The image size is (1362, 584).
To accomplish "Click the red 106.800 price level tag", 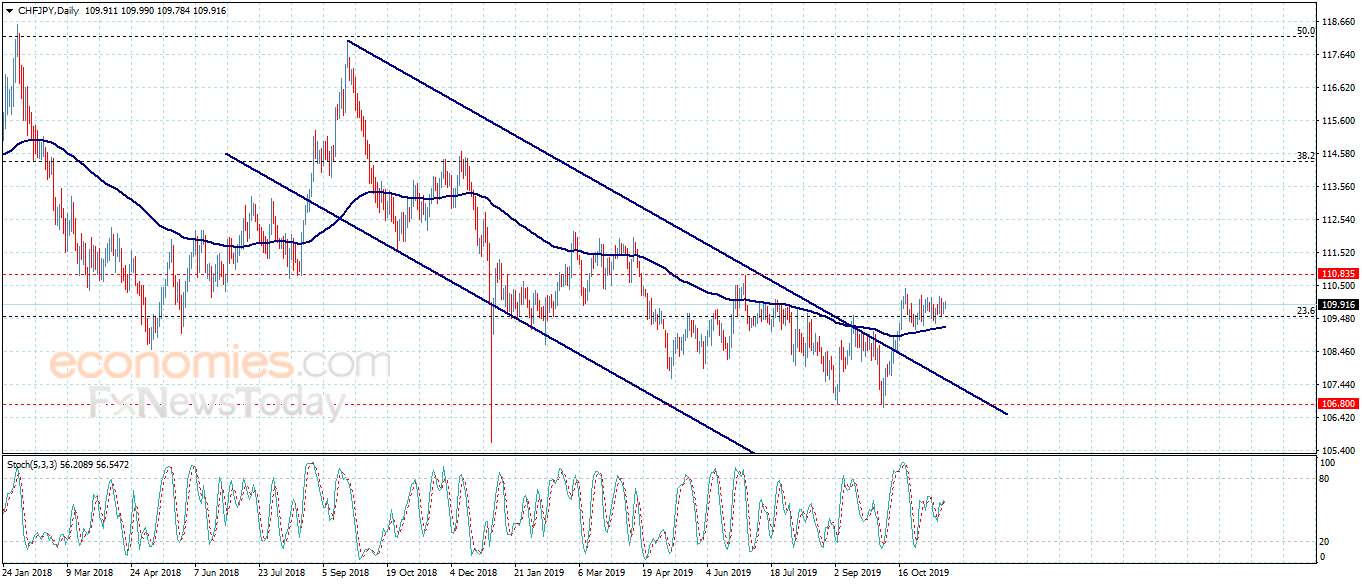I will pyautogui.click(x=1337, y=404).
